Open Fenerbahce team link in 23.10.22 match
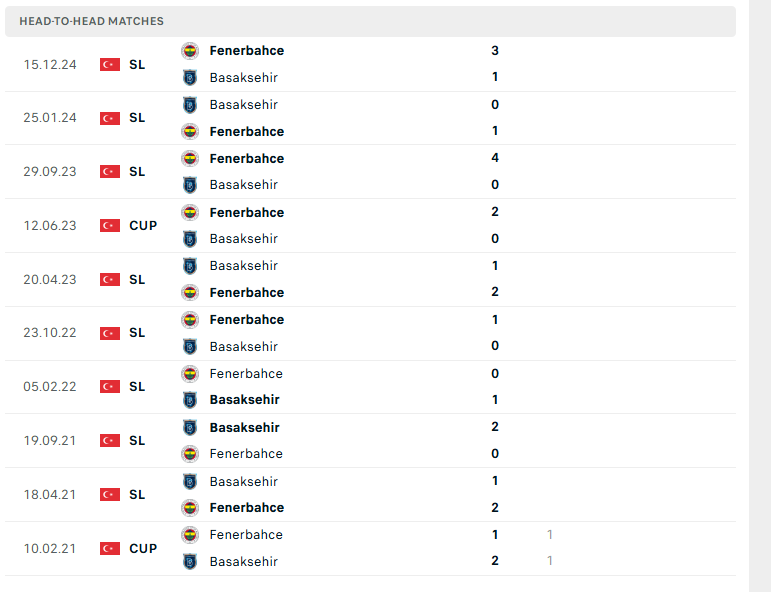 [247, 320]
